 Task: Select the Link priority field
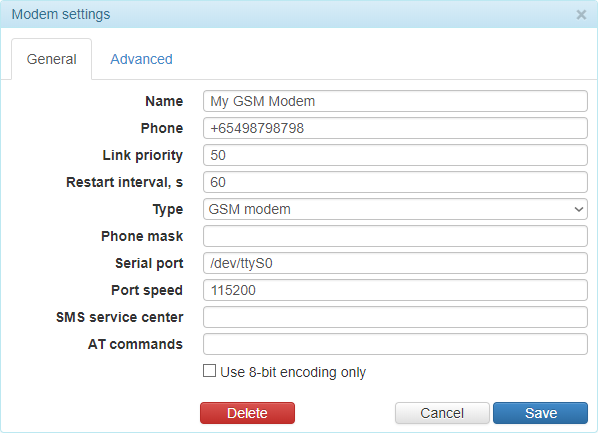click(395, 155)
